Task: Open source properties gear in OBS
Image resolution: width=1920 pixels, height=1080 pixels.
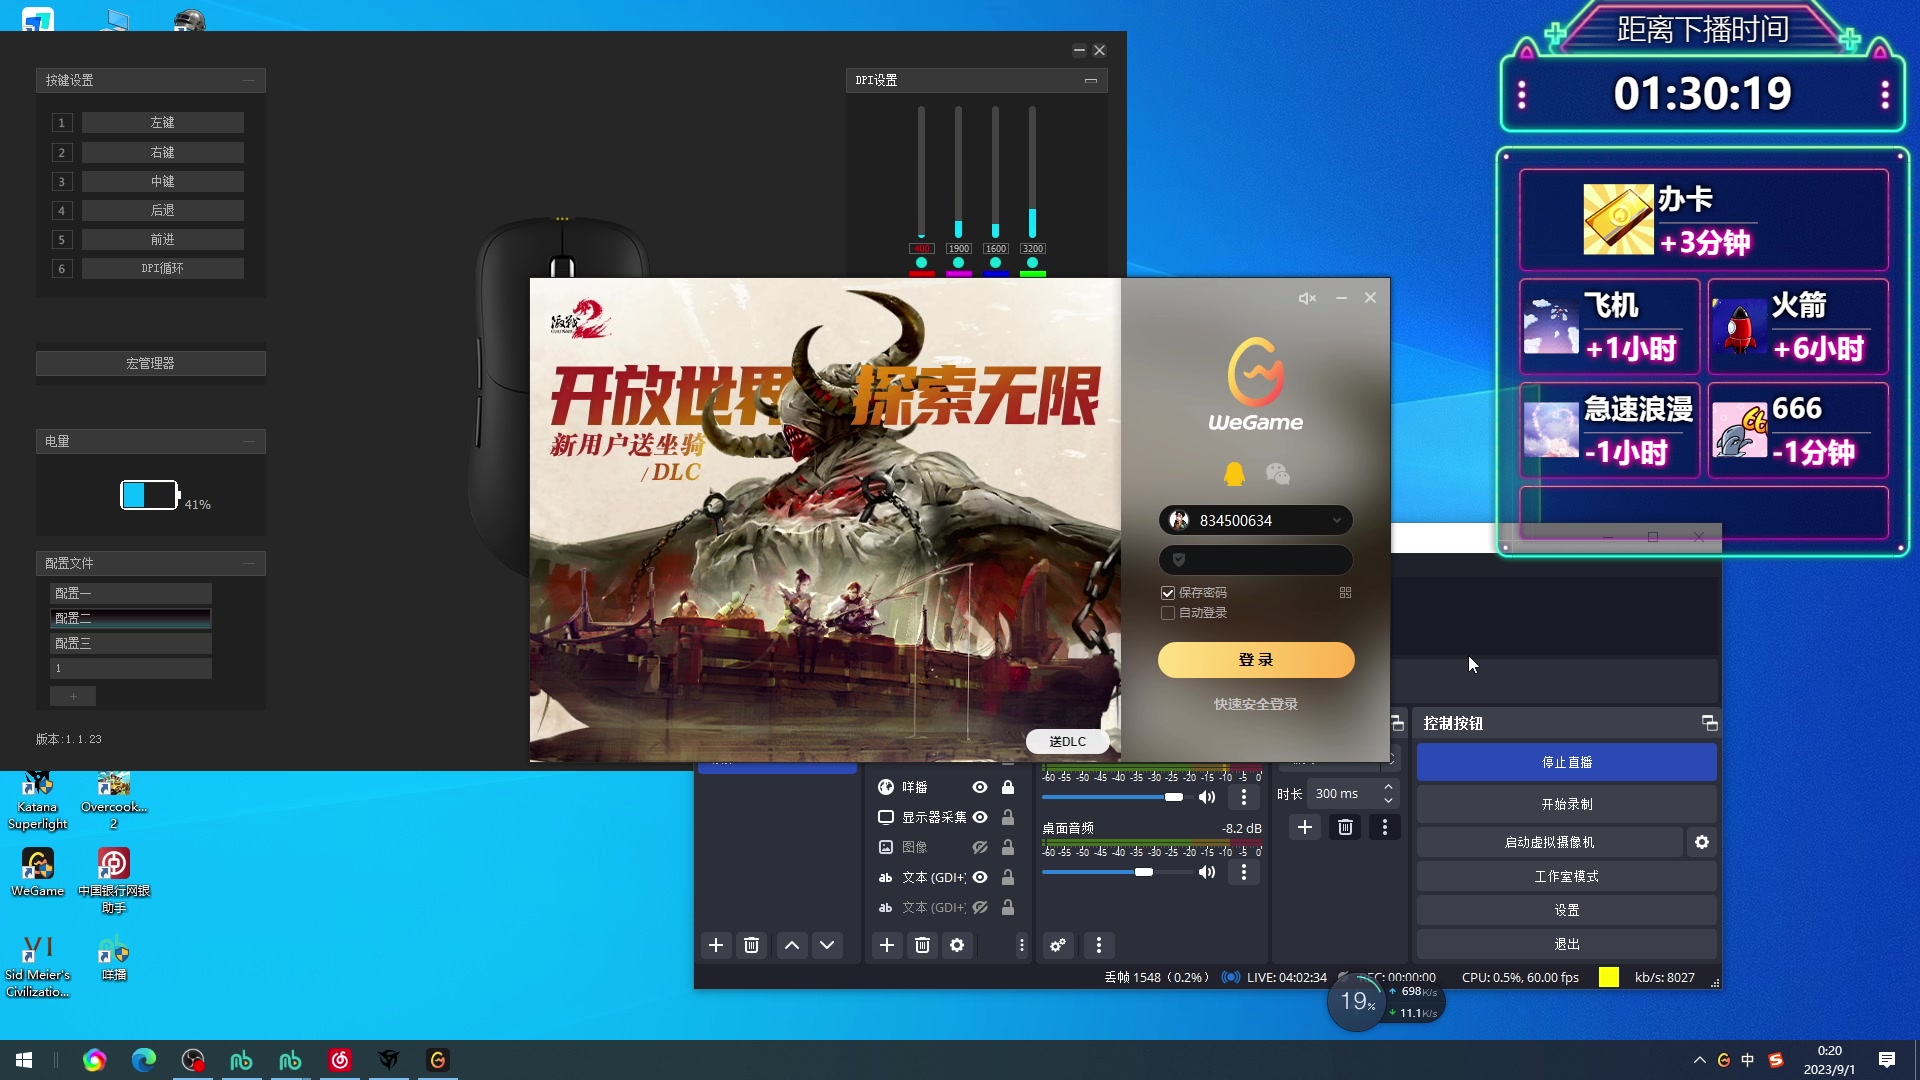Action: (x=957, y=945)
